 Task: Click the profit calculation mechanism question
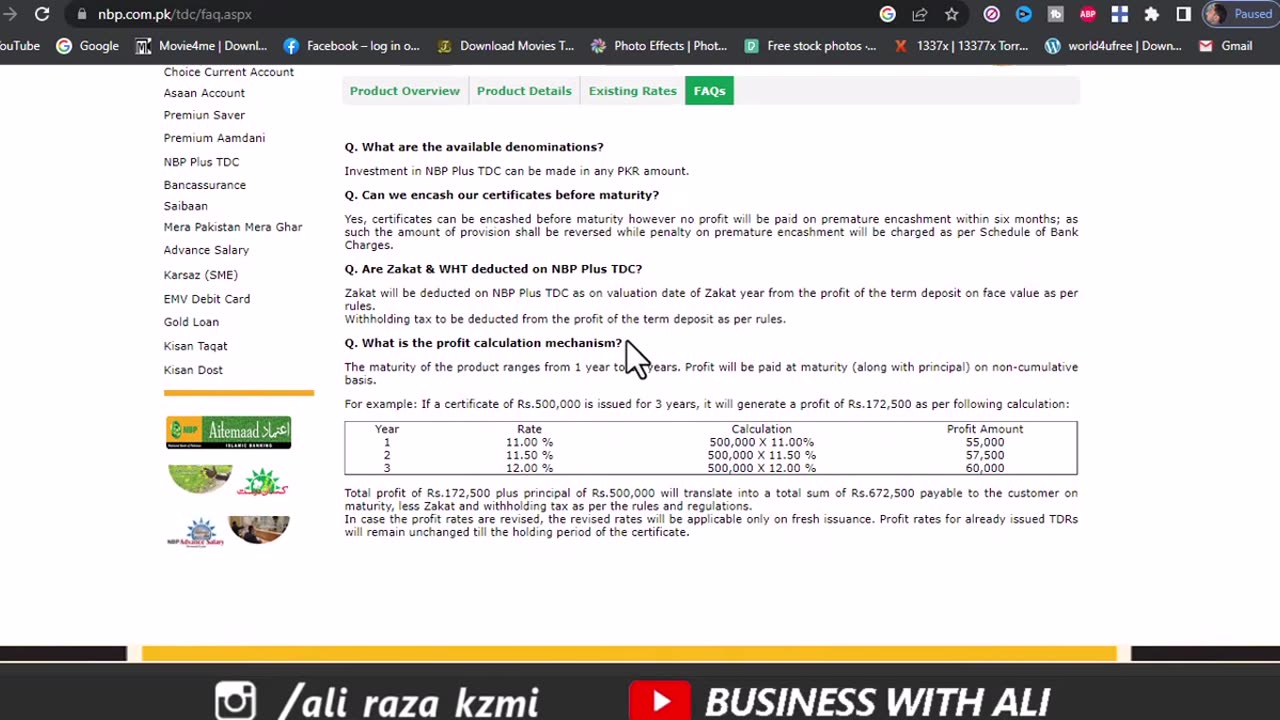pyautogui.click(x=483, y=343)
